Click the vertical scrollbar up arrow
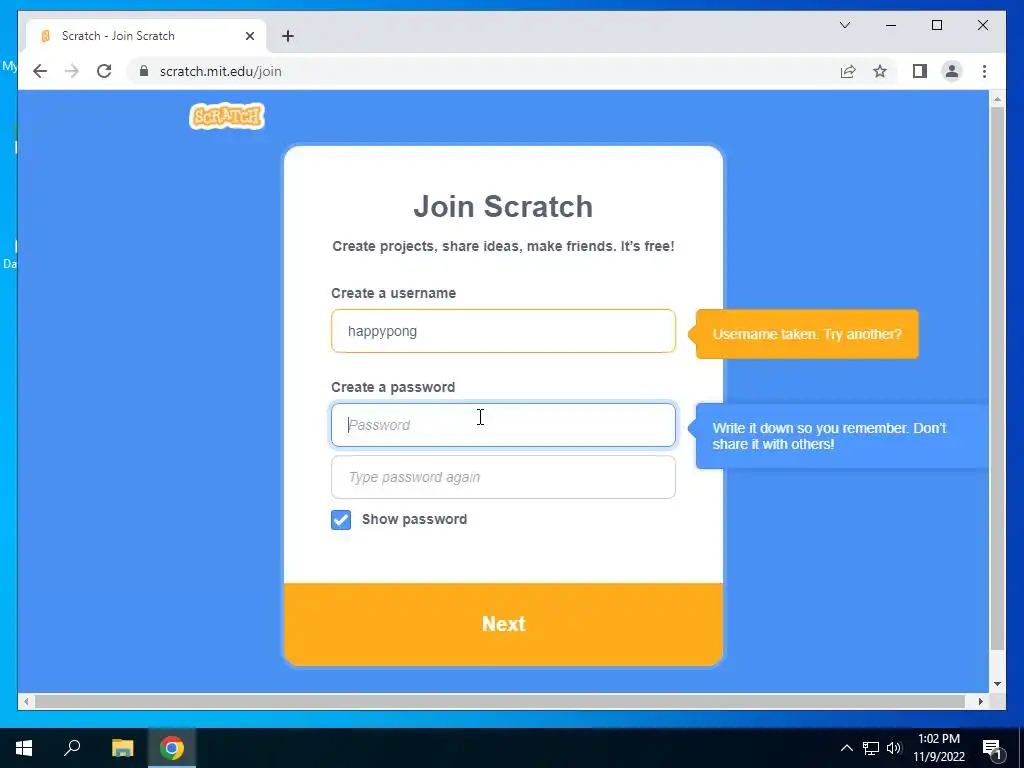Image resolution: width=1024 pixels, height=768 pixels. [997, 99]
